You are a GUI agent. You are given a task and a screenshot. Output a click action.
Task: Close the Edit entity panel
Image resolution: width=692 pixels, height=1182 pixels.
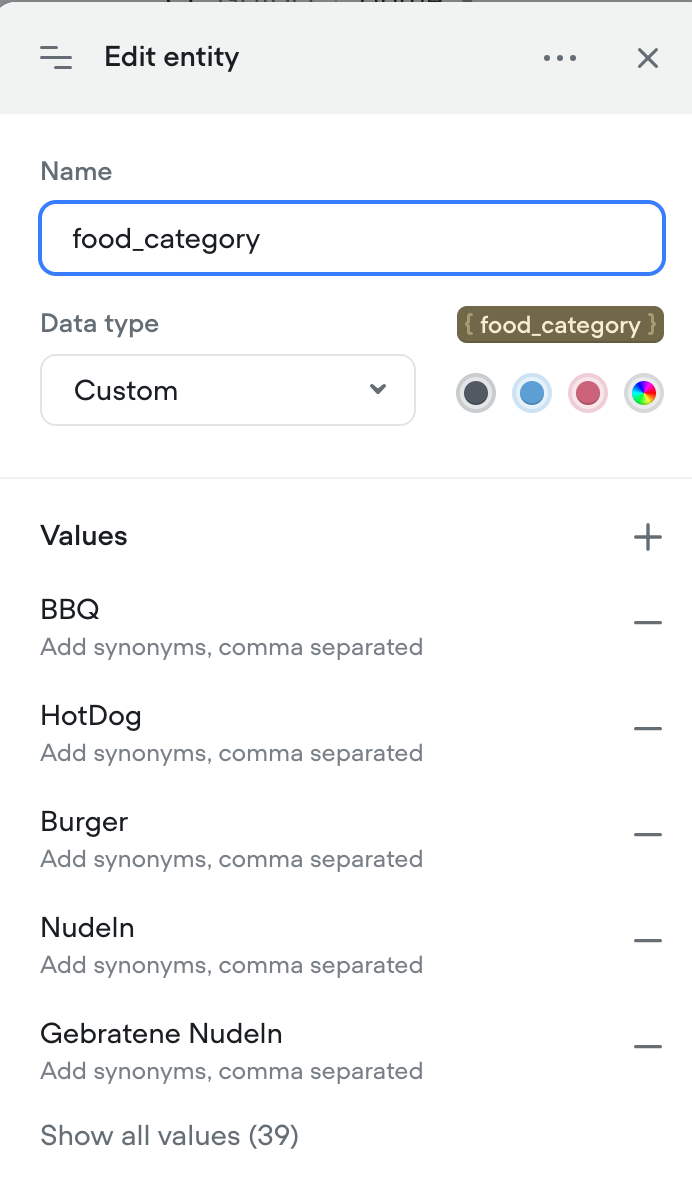648,58
